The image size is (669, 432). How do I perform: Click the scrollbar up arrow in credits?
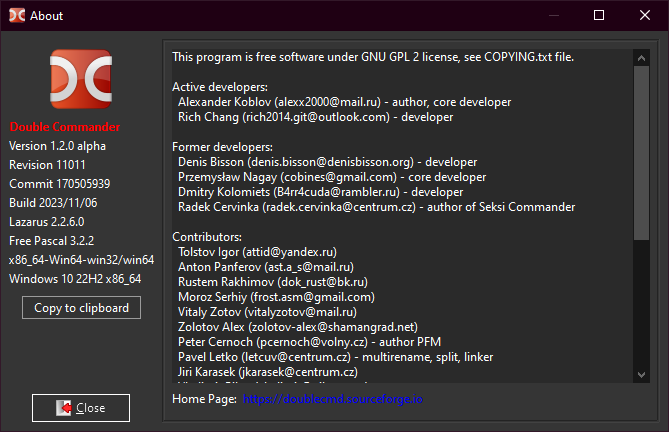642,57
